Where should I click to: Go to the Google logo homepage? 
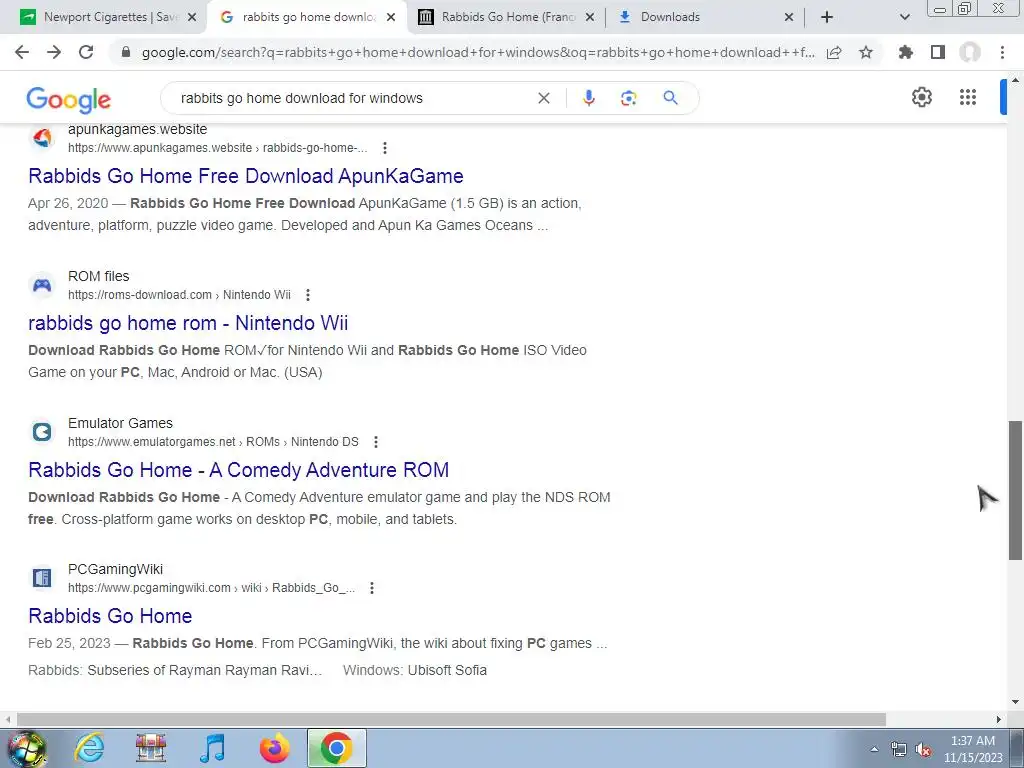(69, 100)
